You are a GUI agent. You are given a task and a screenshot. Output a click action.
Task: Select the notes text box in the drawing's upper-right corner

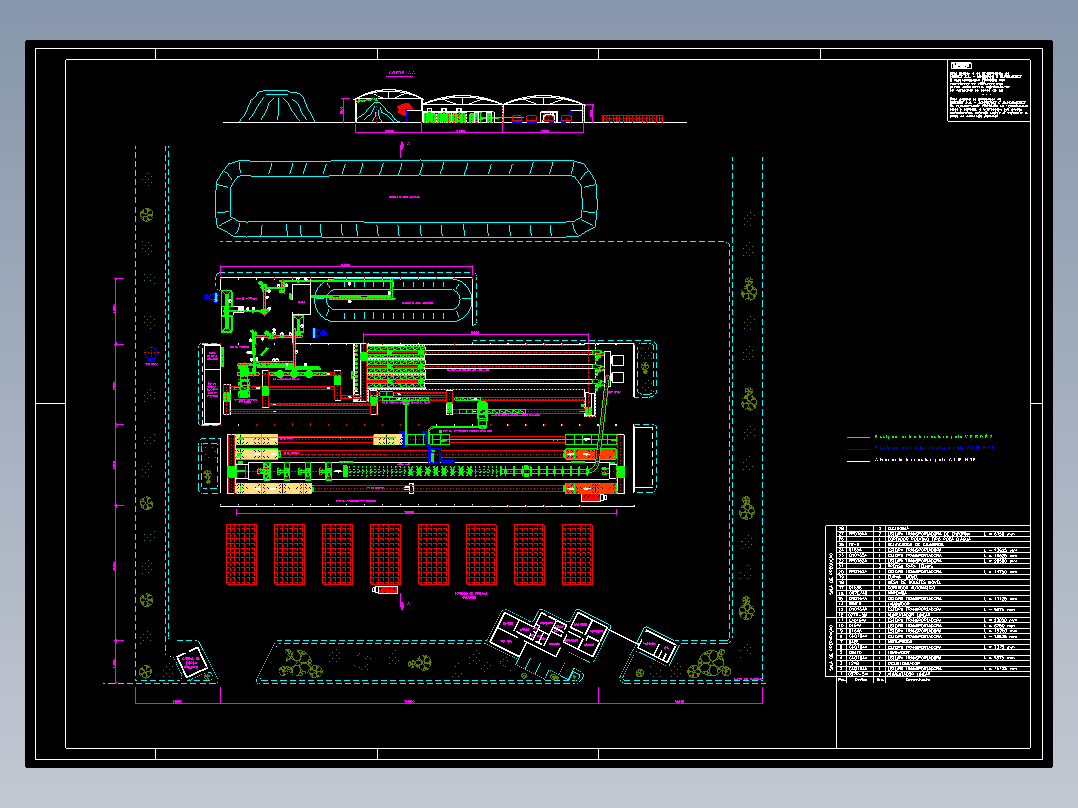pyautogui.click(x=989, y=91)
